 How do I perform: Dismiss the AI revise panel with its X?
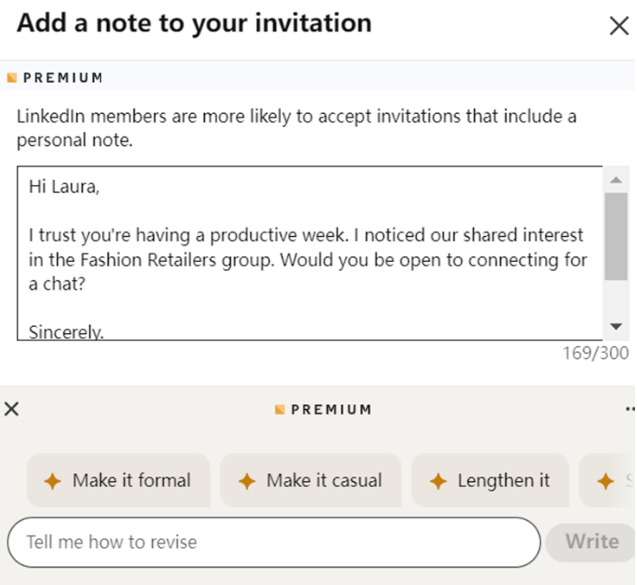(x=11, y=408)
